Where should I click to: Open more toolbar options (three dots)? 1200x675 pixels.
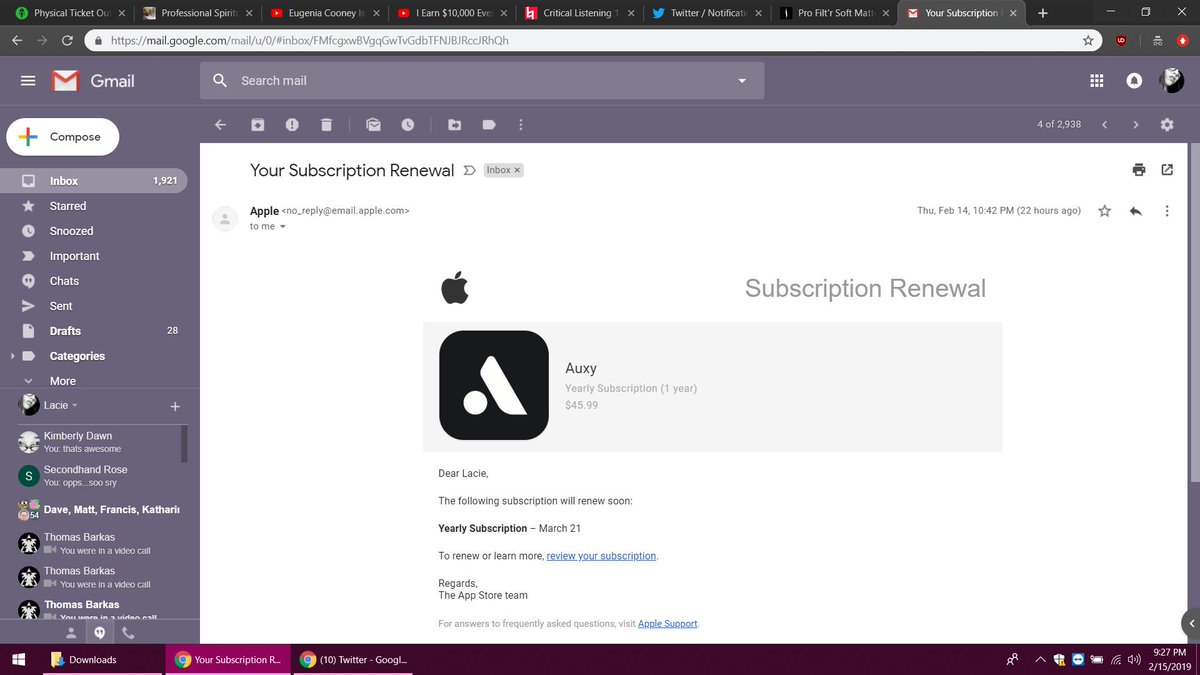[520, 125]
